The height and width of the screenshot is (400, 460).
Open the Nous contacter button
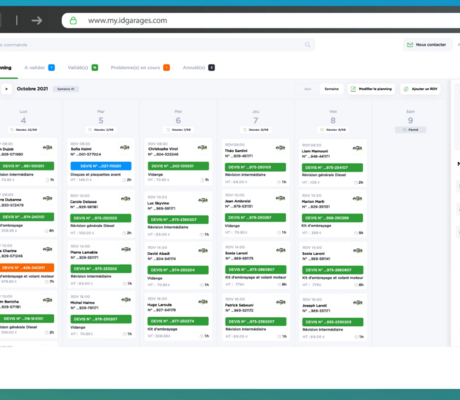coord(427,45)
